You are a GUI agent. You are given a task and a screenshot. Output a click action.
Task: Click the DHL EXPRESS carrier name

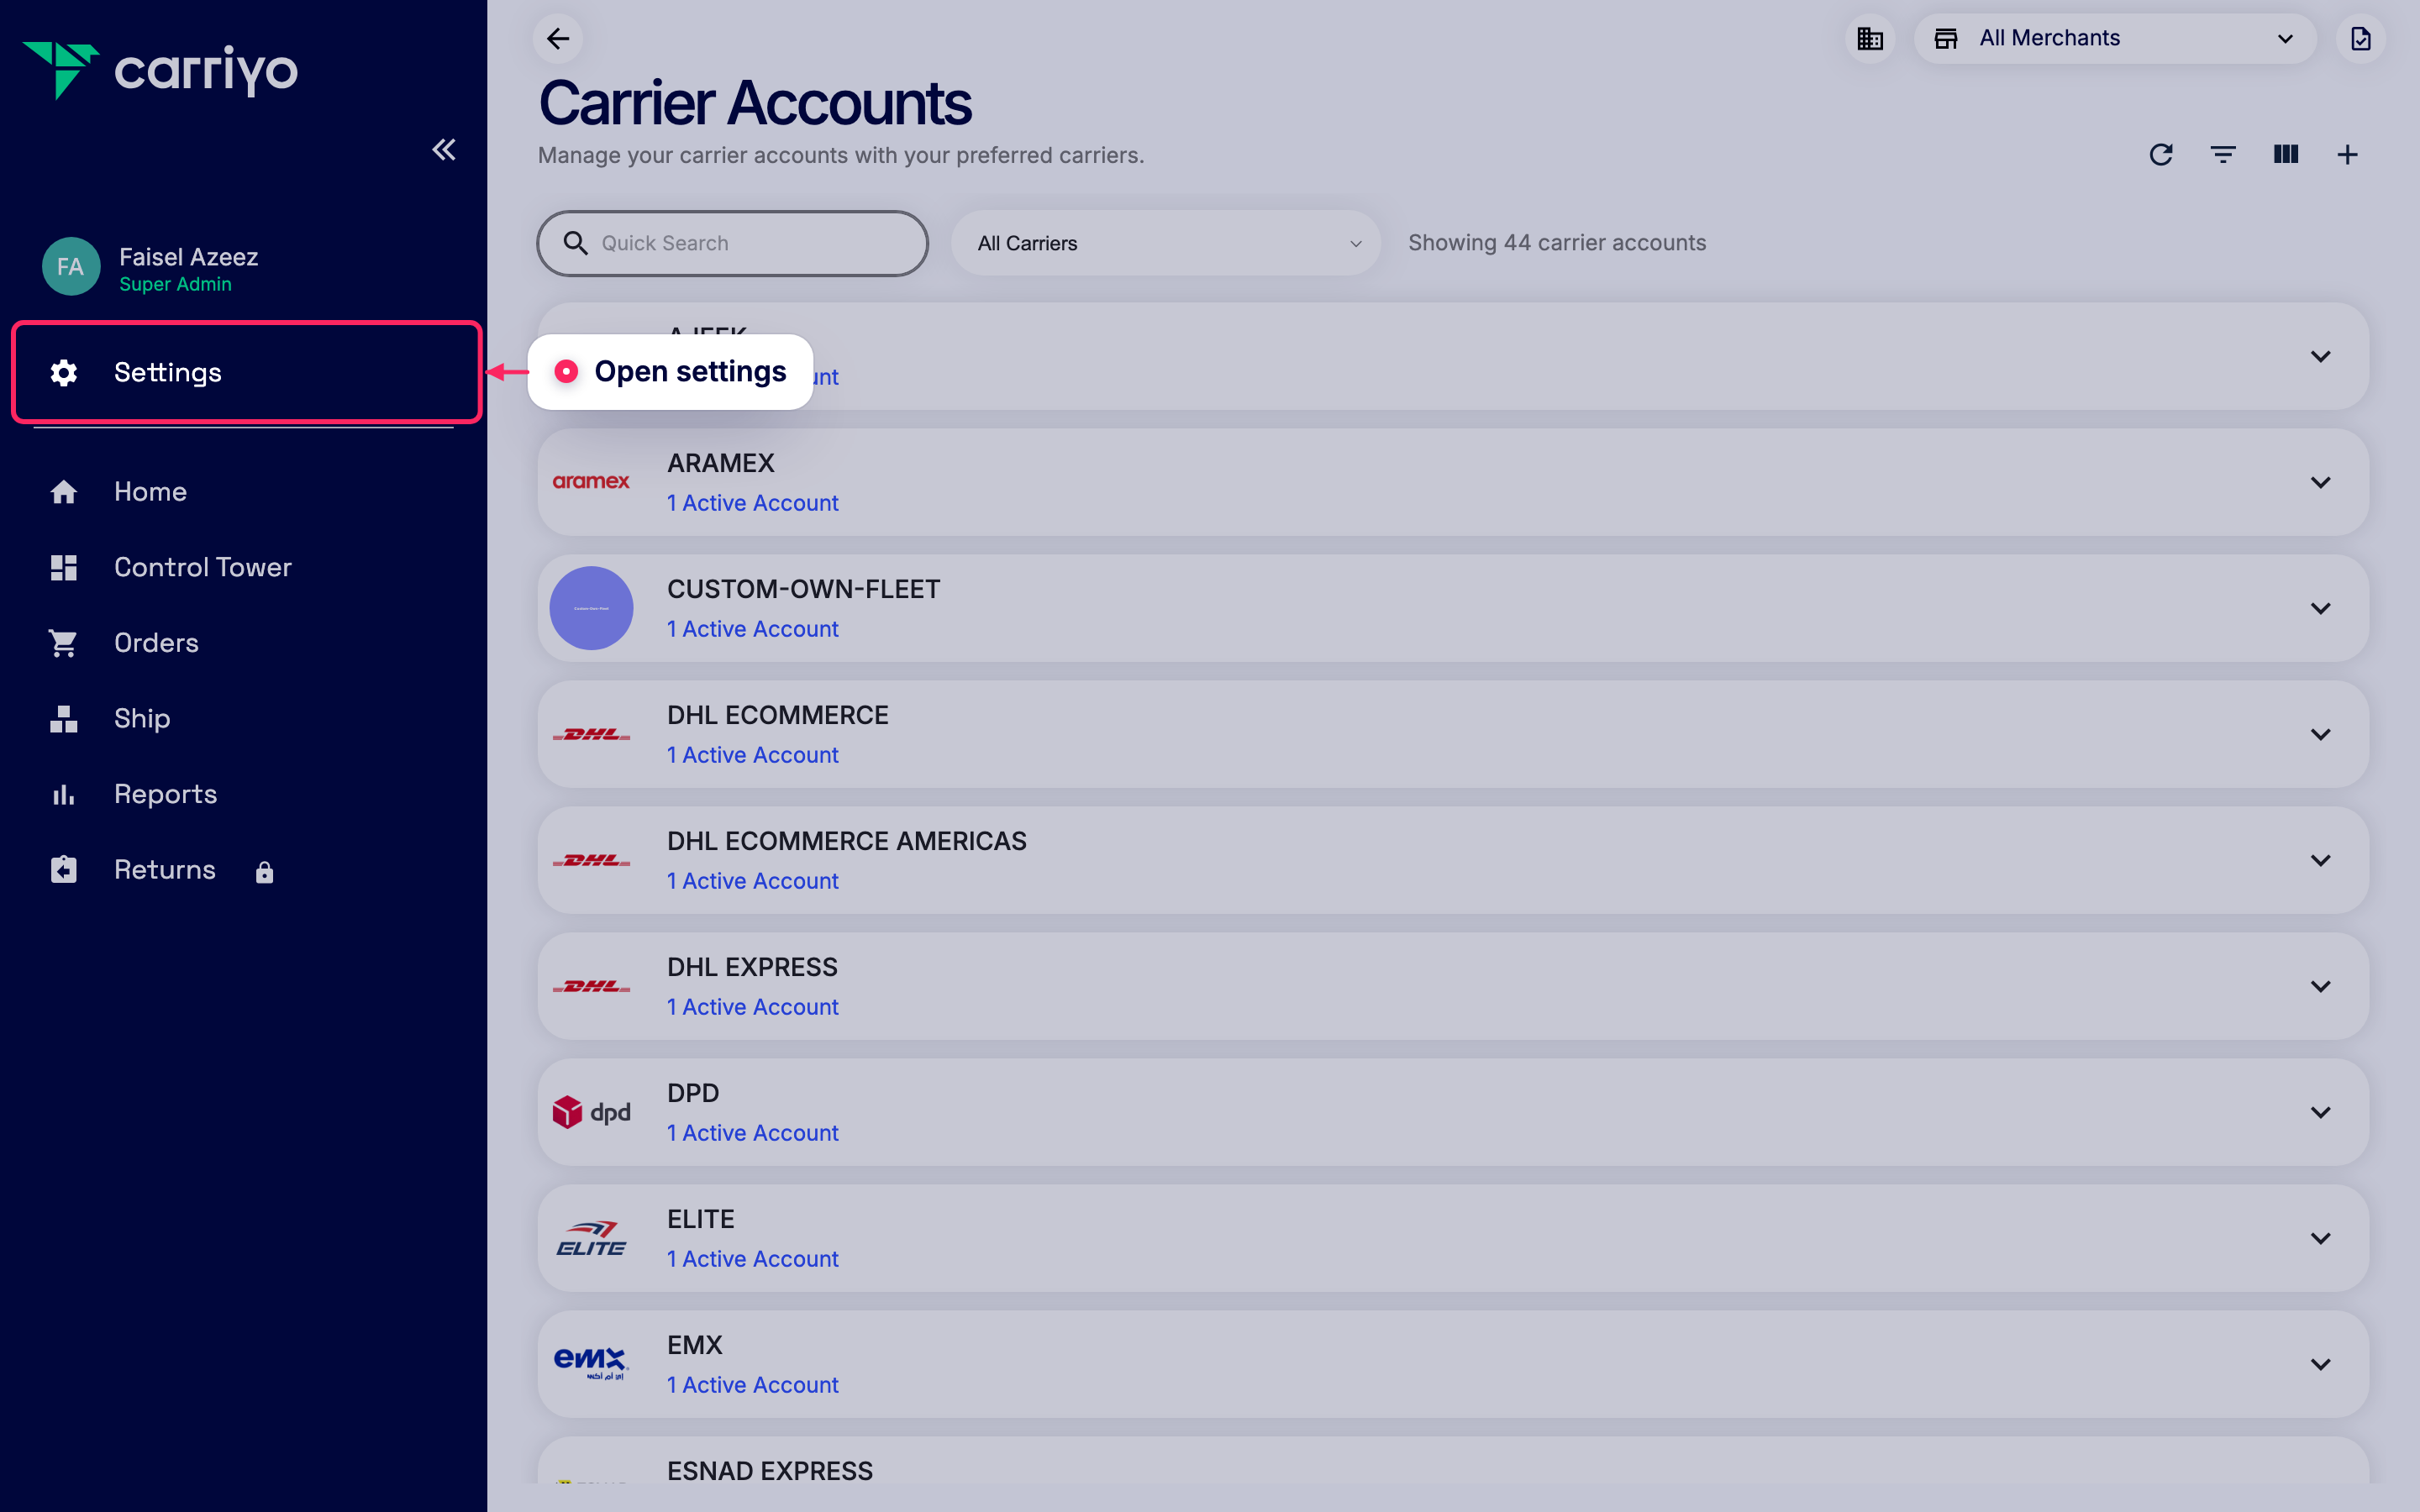pyautogui.click(x=752, y=967)
